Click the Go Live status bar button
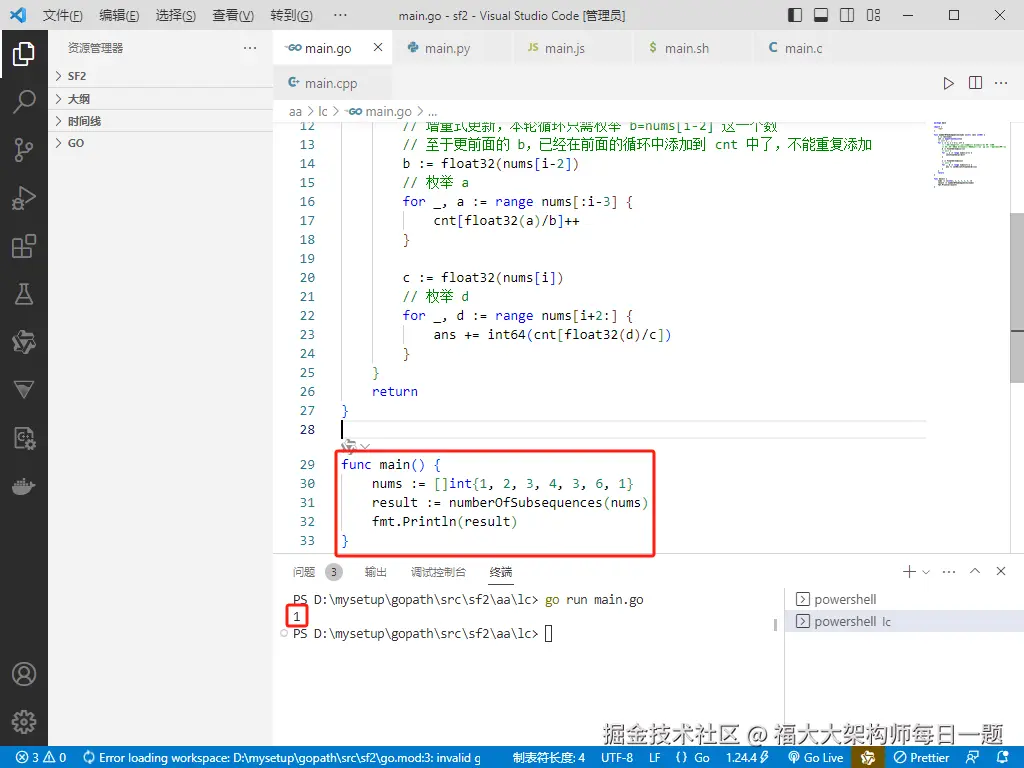1024x768 pixels. tap(816, 758)
